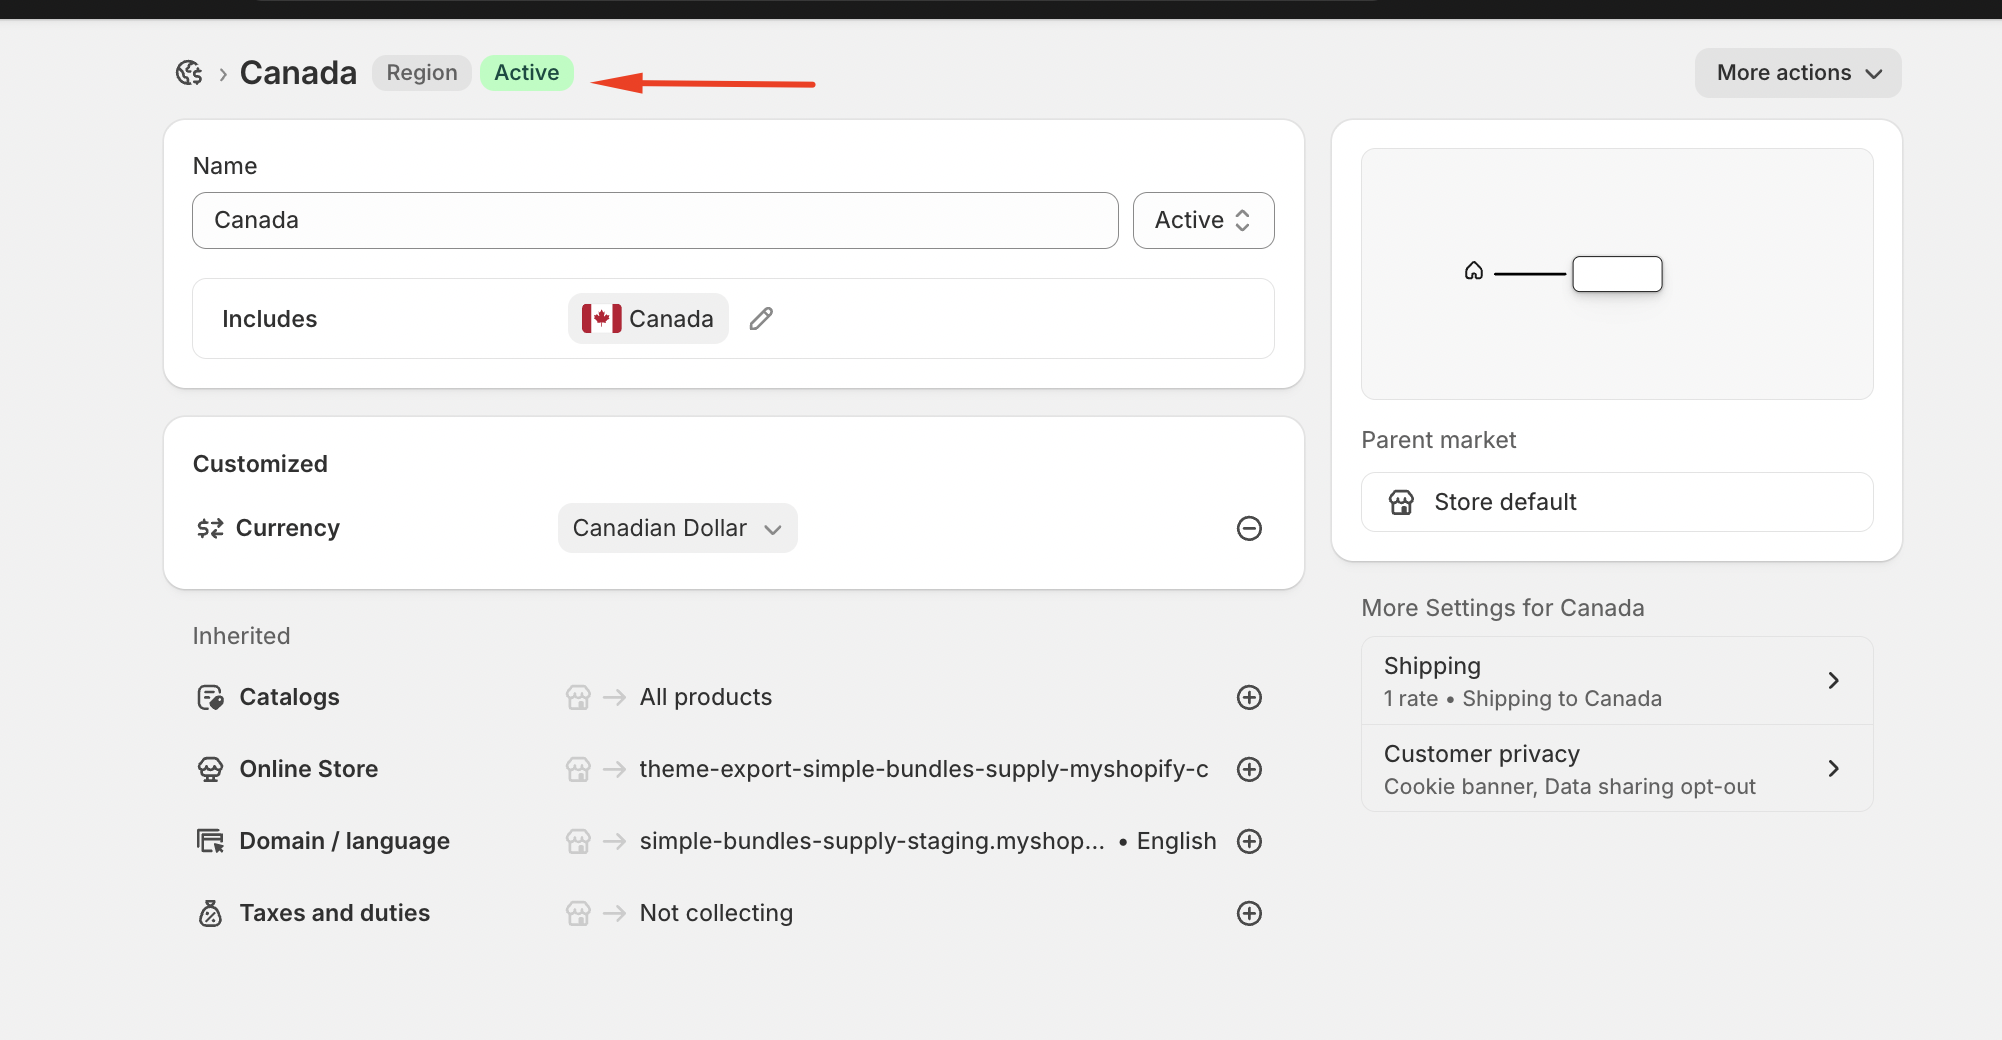Image resolution: width=2002 pixels, height=1040 pixels.
Task: Add Online Store customization with plus icon
Action: point(1249,769)
